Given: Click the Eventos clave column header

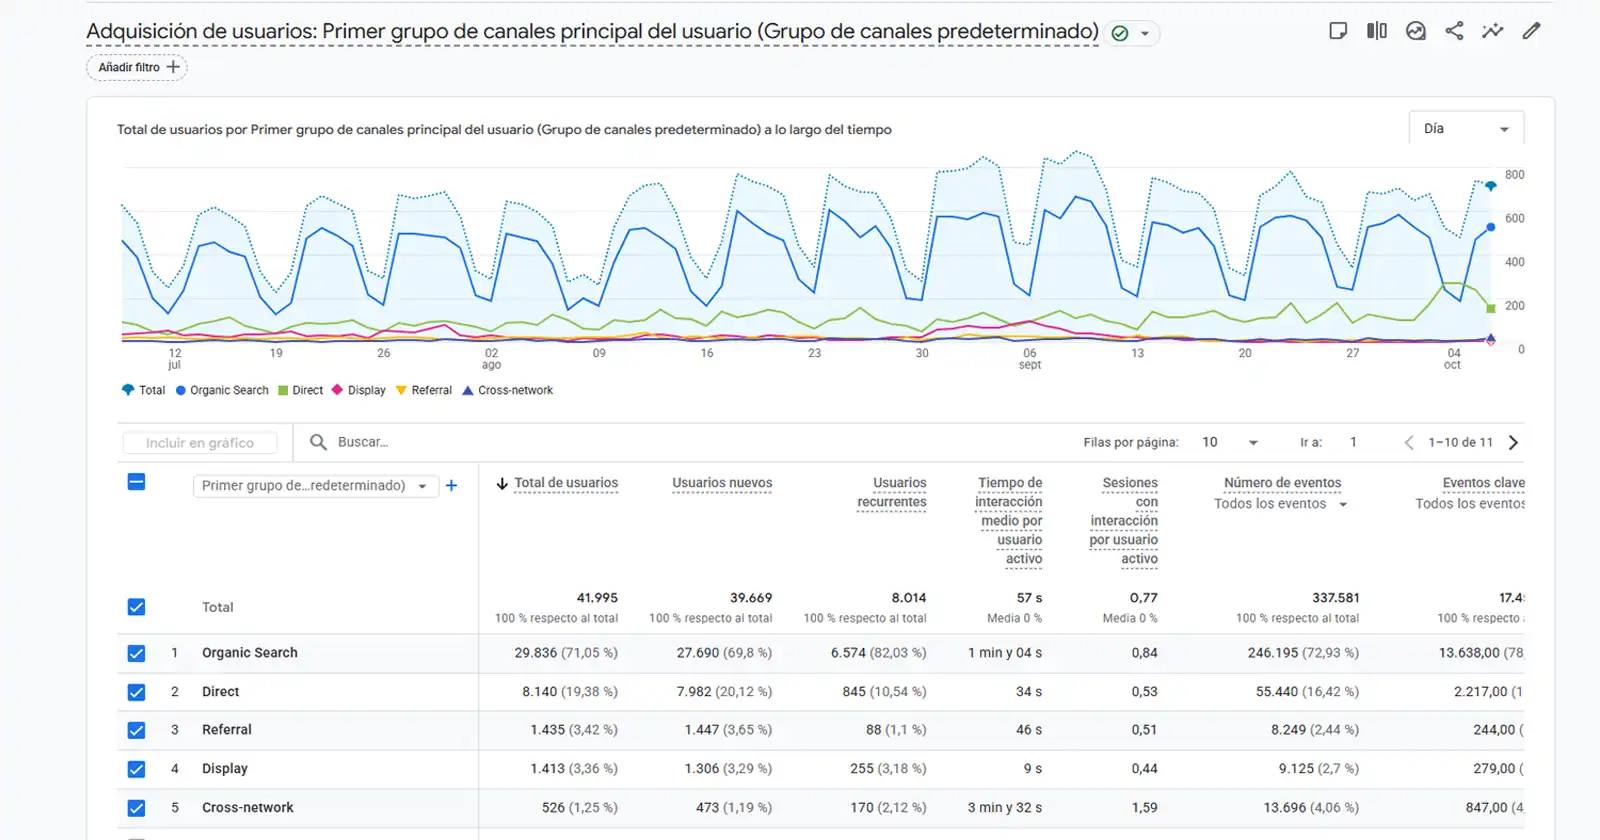Looking at the screenshot, I should pyautogui.click(x=1484, y=483).
